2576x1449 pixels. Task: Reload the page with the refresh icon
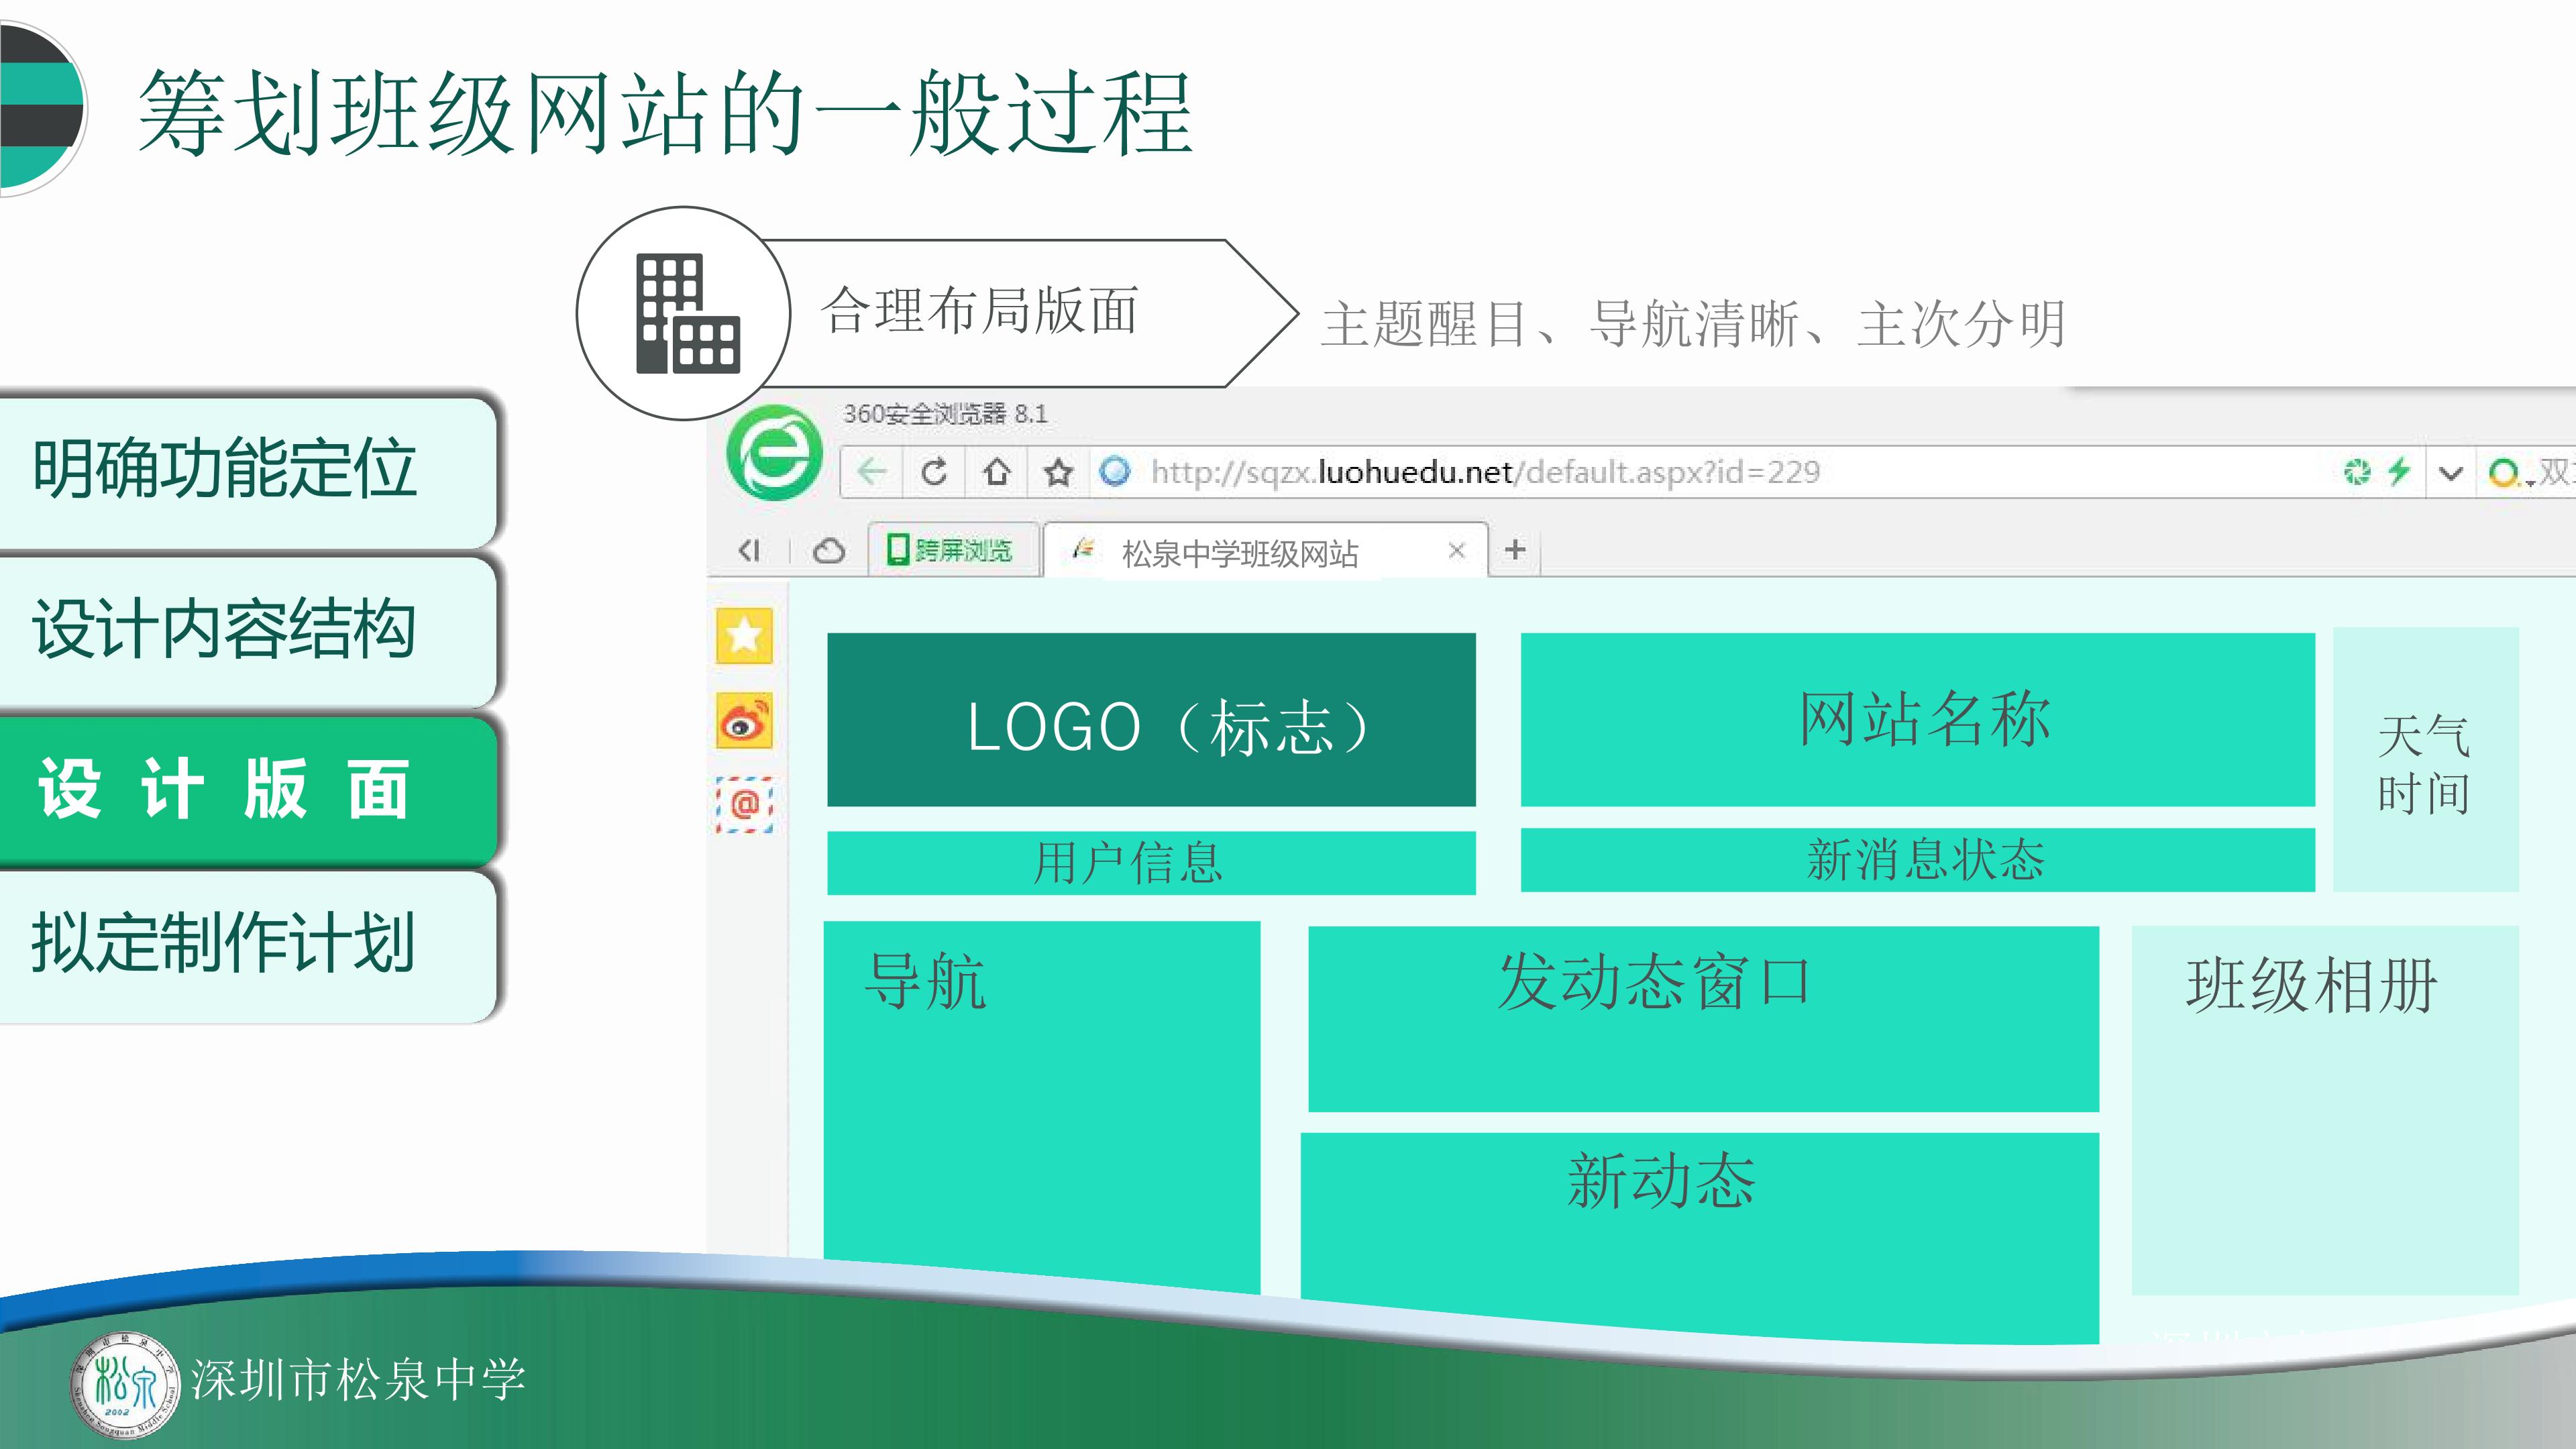[x=934, y=472]
